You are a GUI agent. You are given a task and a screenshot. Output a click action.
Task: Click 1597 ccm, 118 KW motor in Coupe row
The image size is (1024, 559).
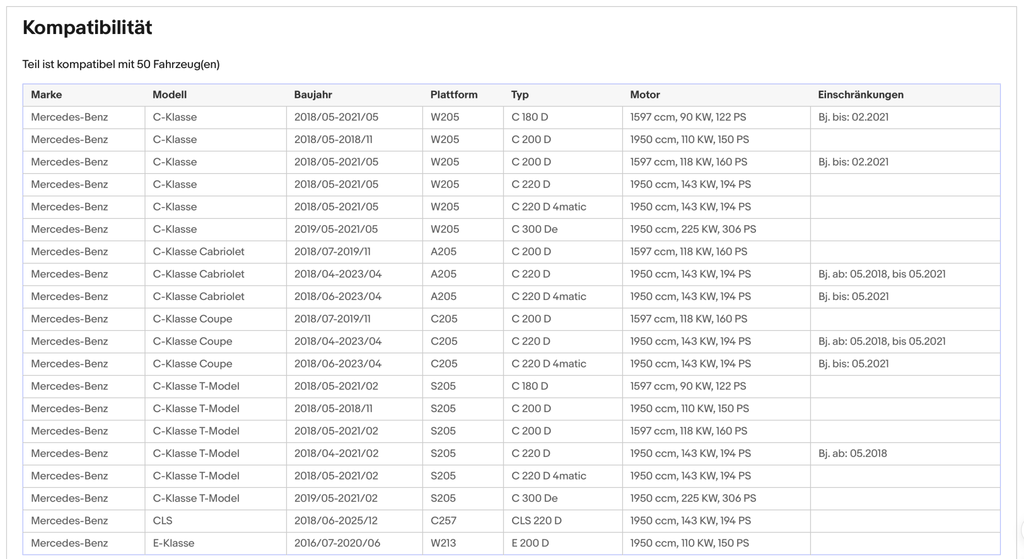[x=688, y=319]
